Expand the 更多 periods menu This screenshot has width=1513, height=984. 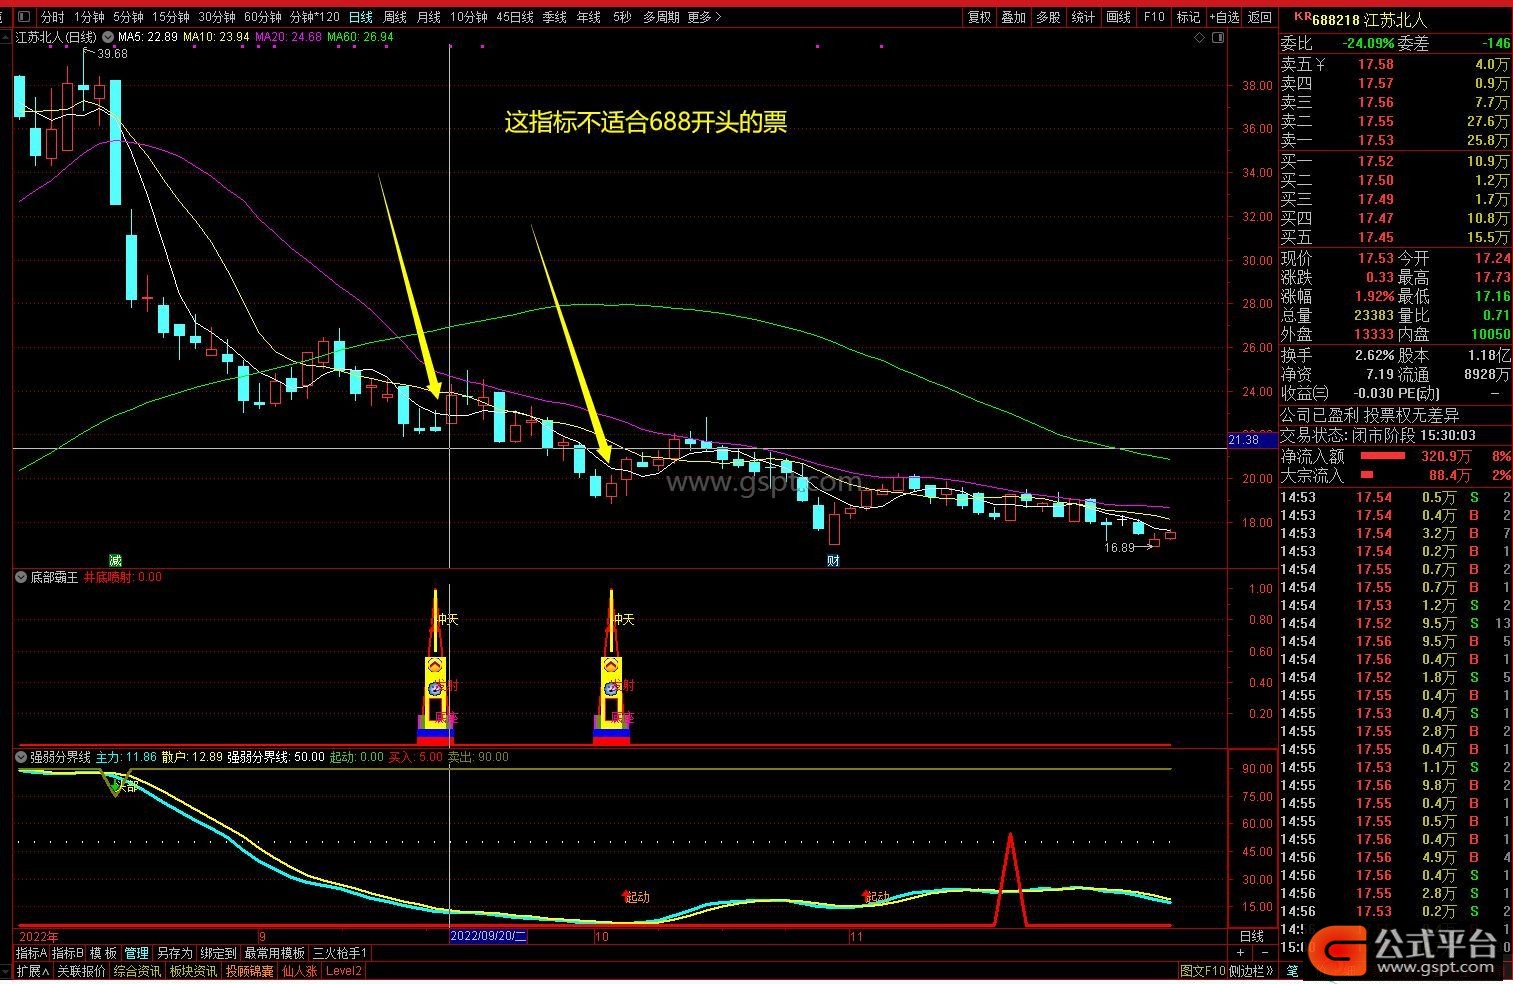(x=704, y=17)
